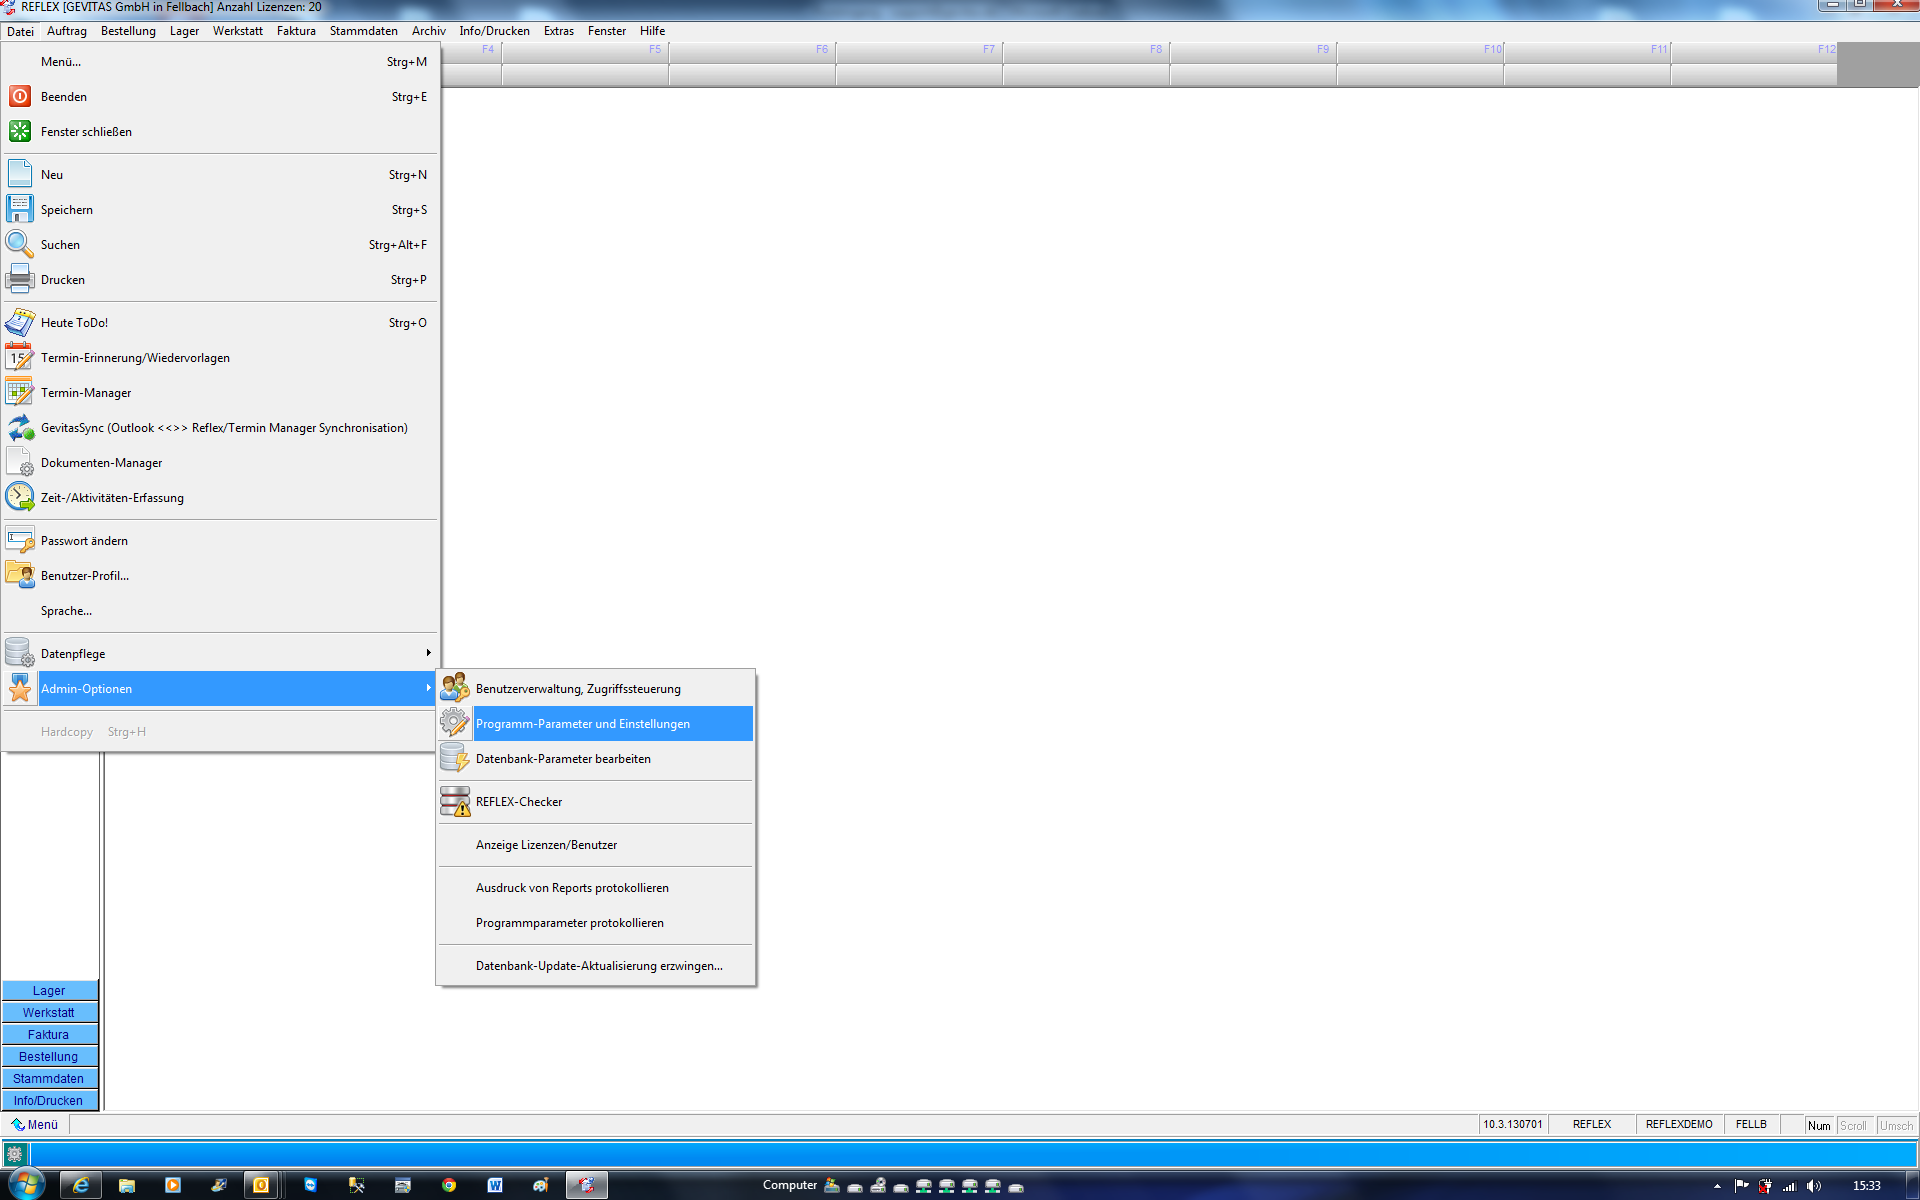Open the Fenster menu
The width and height of the screenshot is (1920, 1200).
[607, 31]
